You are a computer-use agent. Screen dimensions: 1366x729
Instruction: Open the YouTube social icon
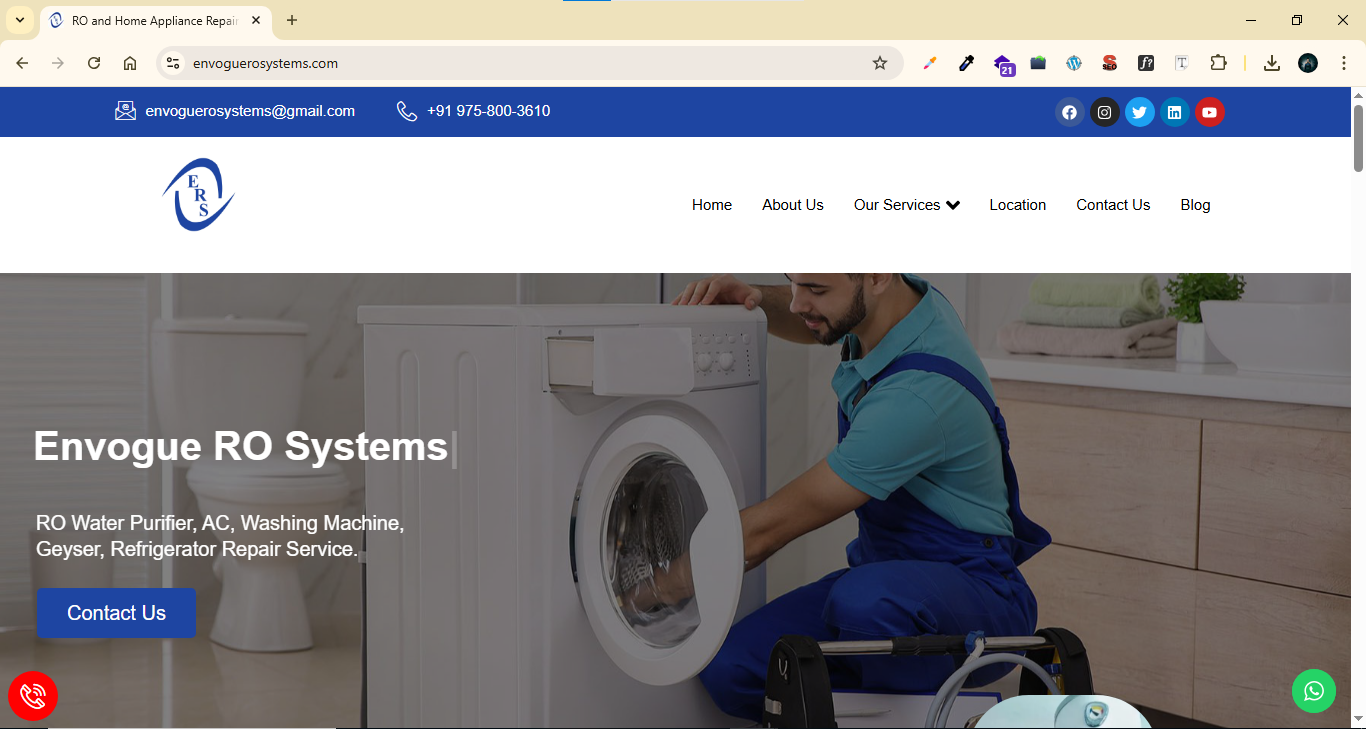[1209, 112]
